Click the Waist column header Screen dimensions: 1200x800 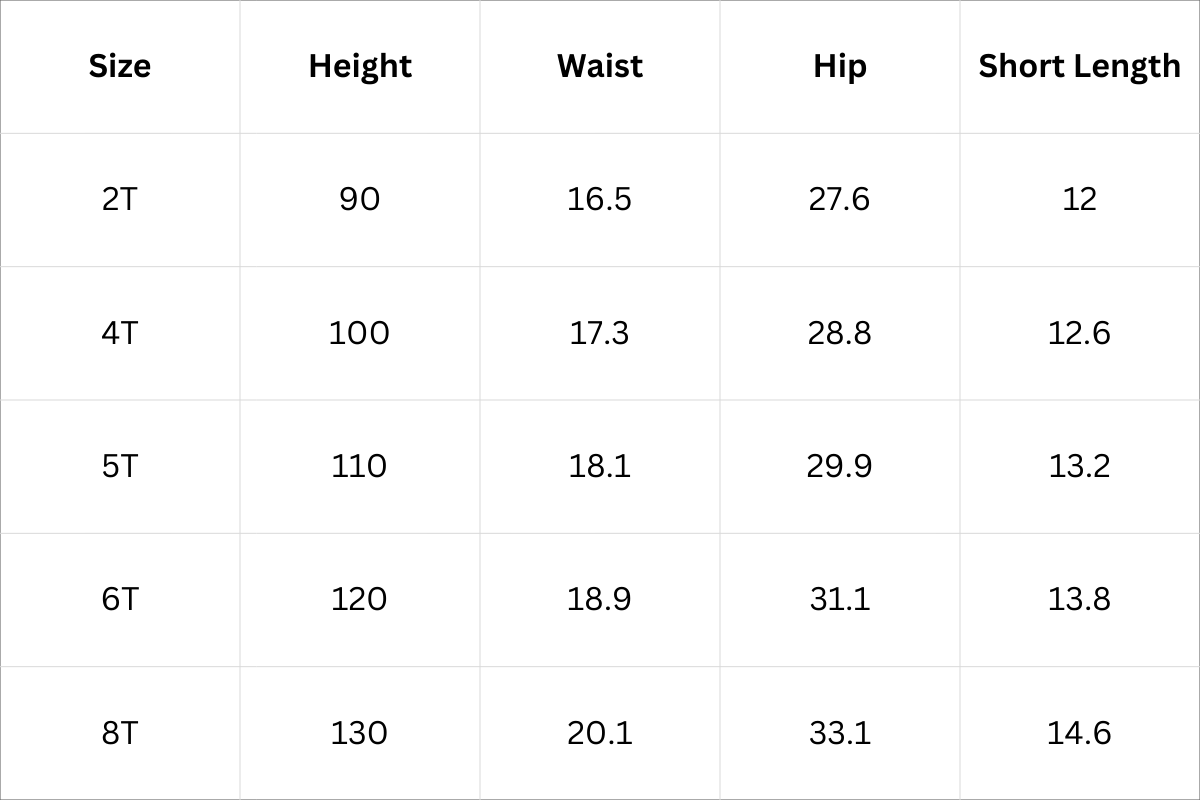click(x=599, y=66)
